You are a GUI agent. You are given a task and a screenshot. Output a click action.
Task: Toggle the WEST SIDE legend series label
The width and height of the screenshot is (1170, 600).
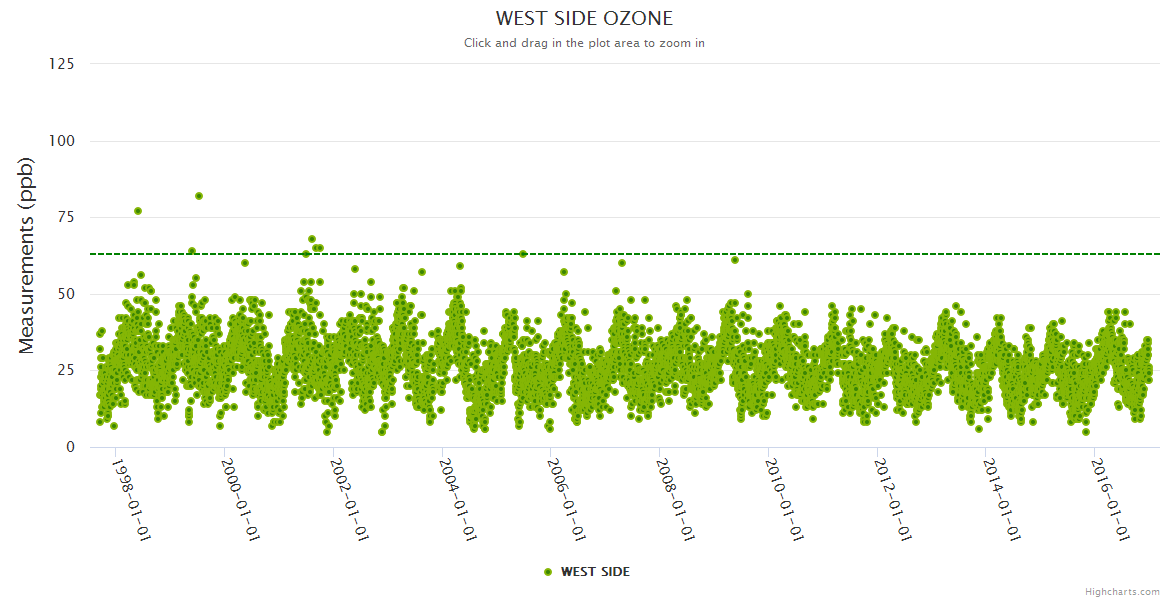coord(595,571)
